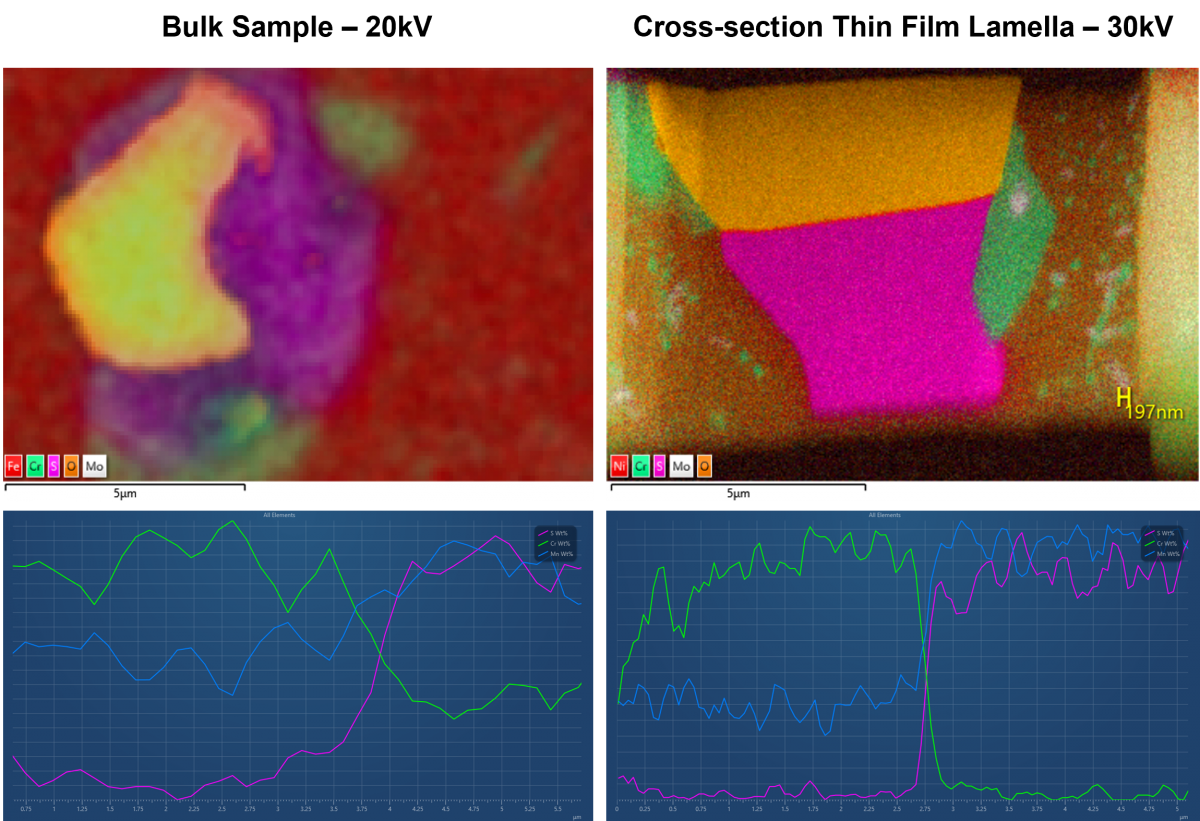Toggle the Cr Wt% line in left chart legend
1200x821 pixels.
558,543
